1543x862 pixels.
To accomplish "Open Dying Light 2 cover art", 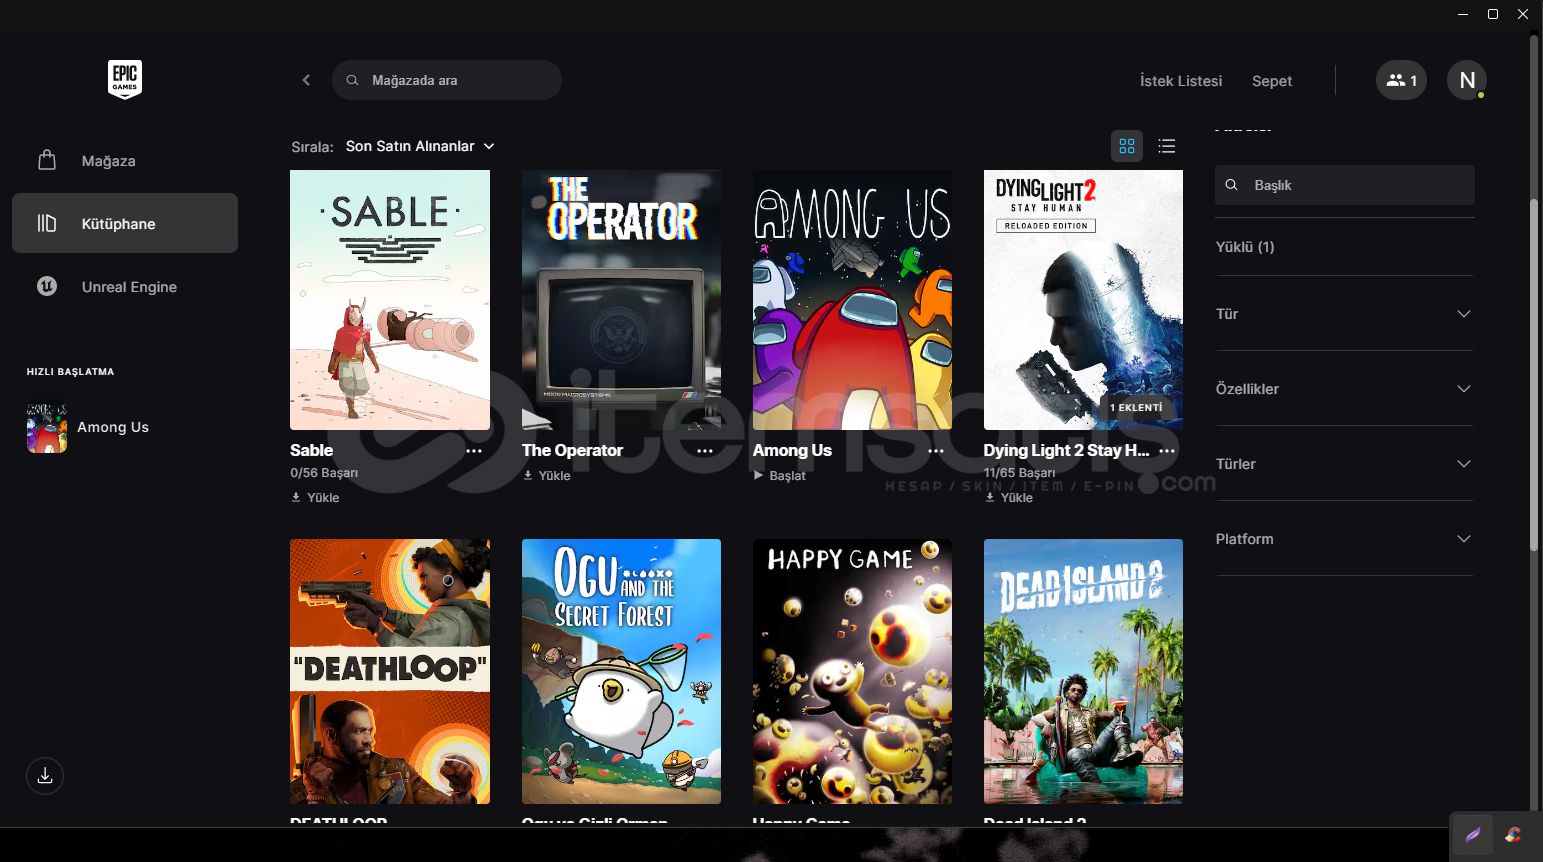I will [x=1083, y=300].
